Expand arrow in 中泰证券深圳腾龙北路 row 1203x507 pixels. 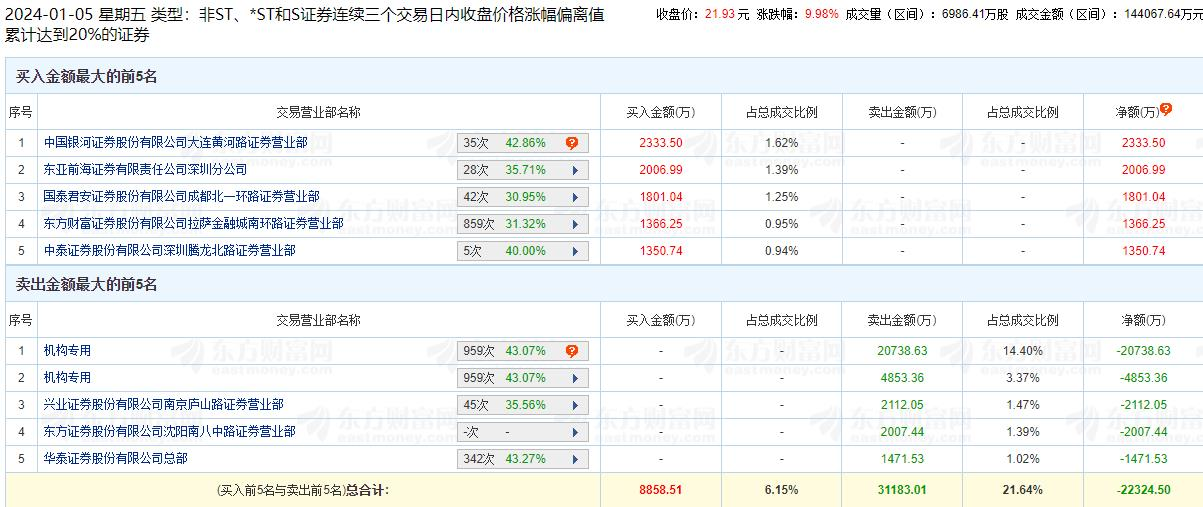tap(575, 251)
